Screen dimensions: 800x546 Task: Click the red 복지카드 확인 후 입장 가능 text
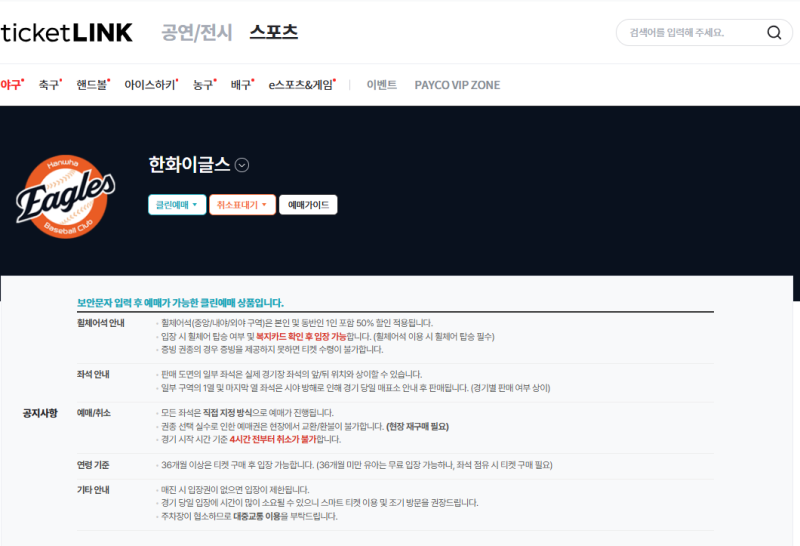point(301,337)
